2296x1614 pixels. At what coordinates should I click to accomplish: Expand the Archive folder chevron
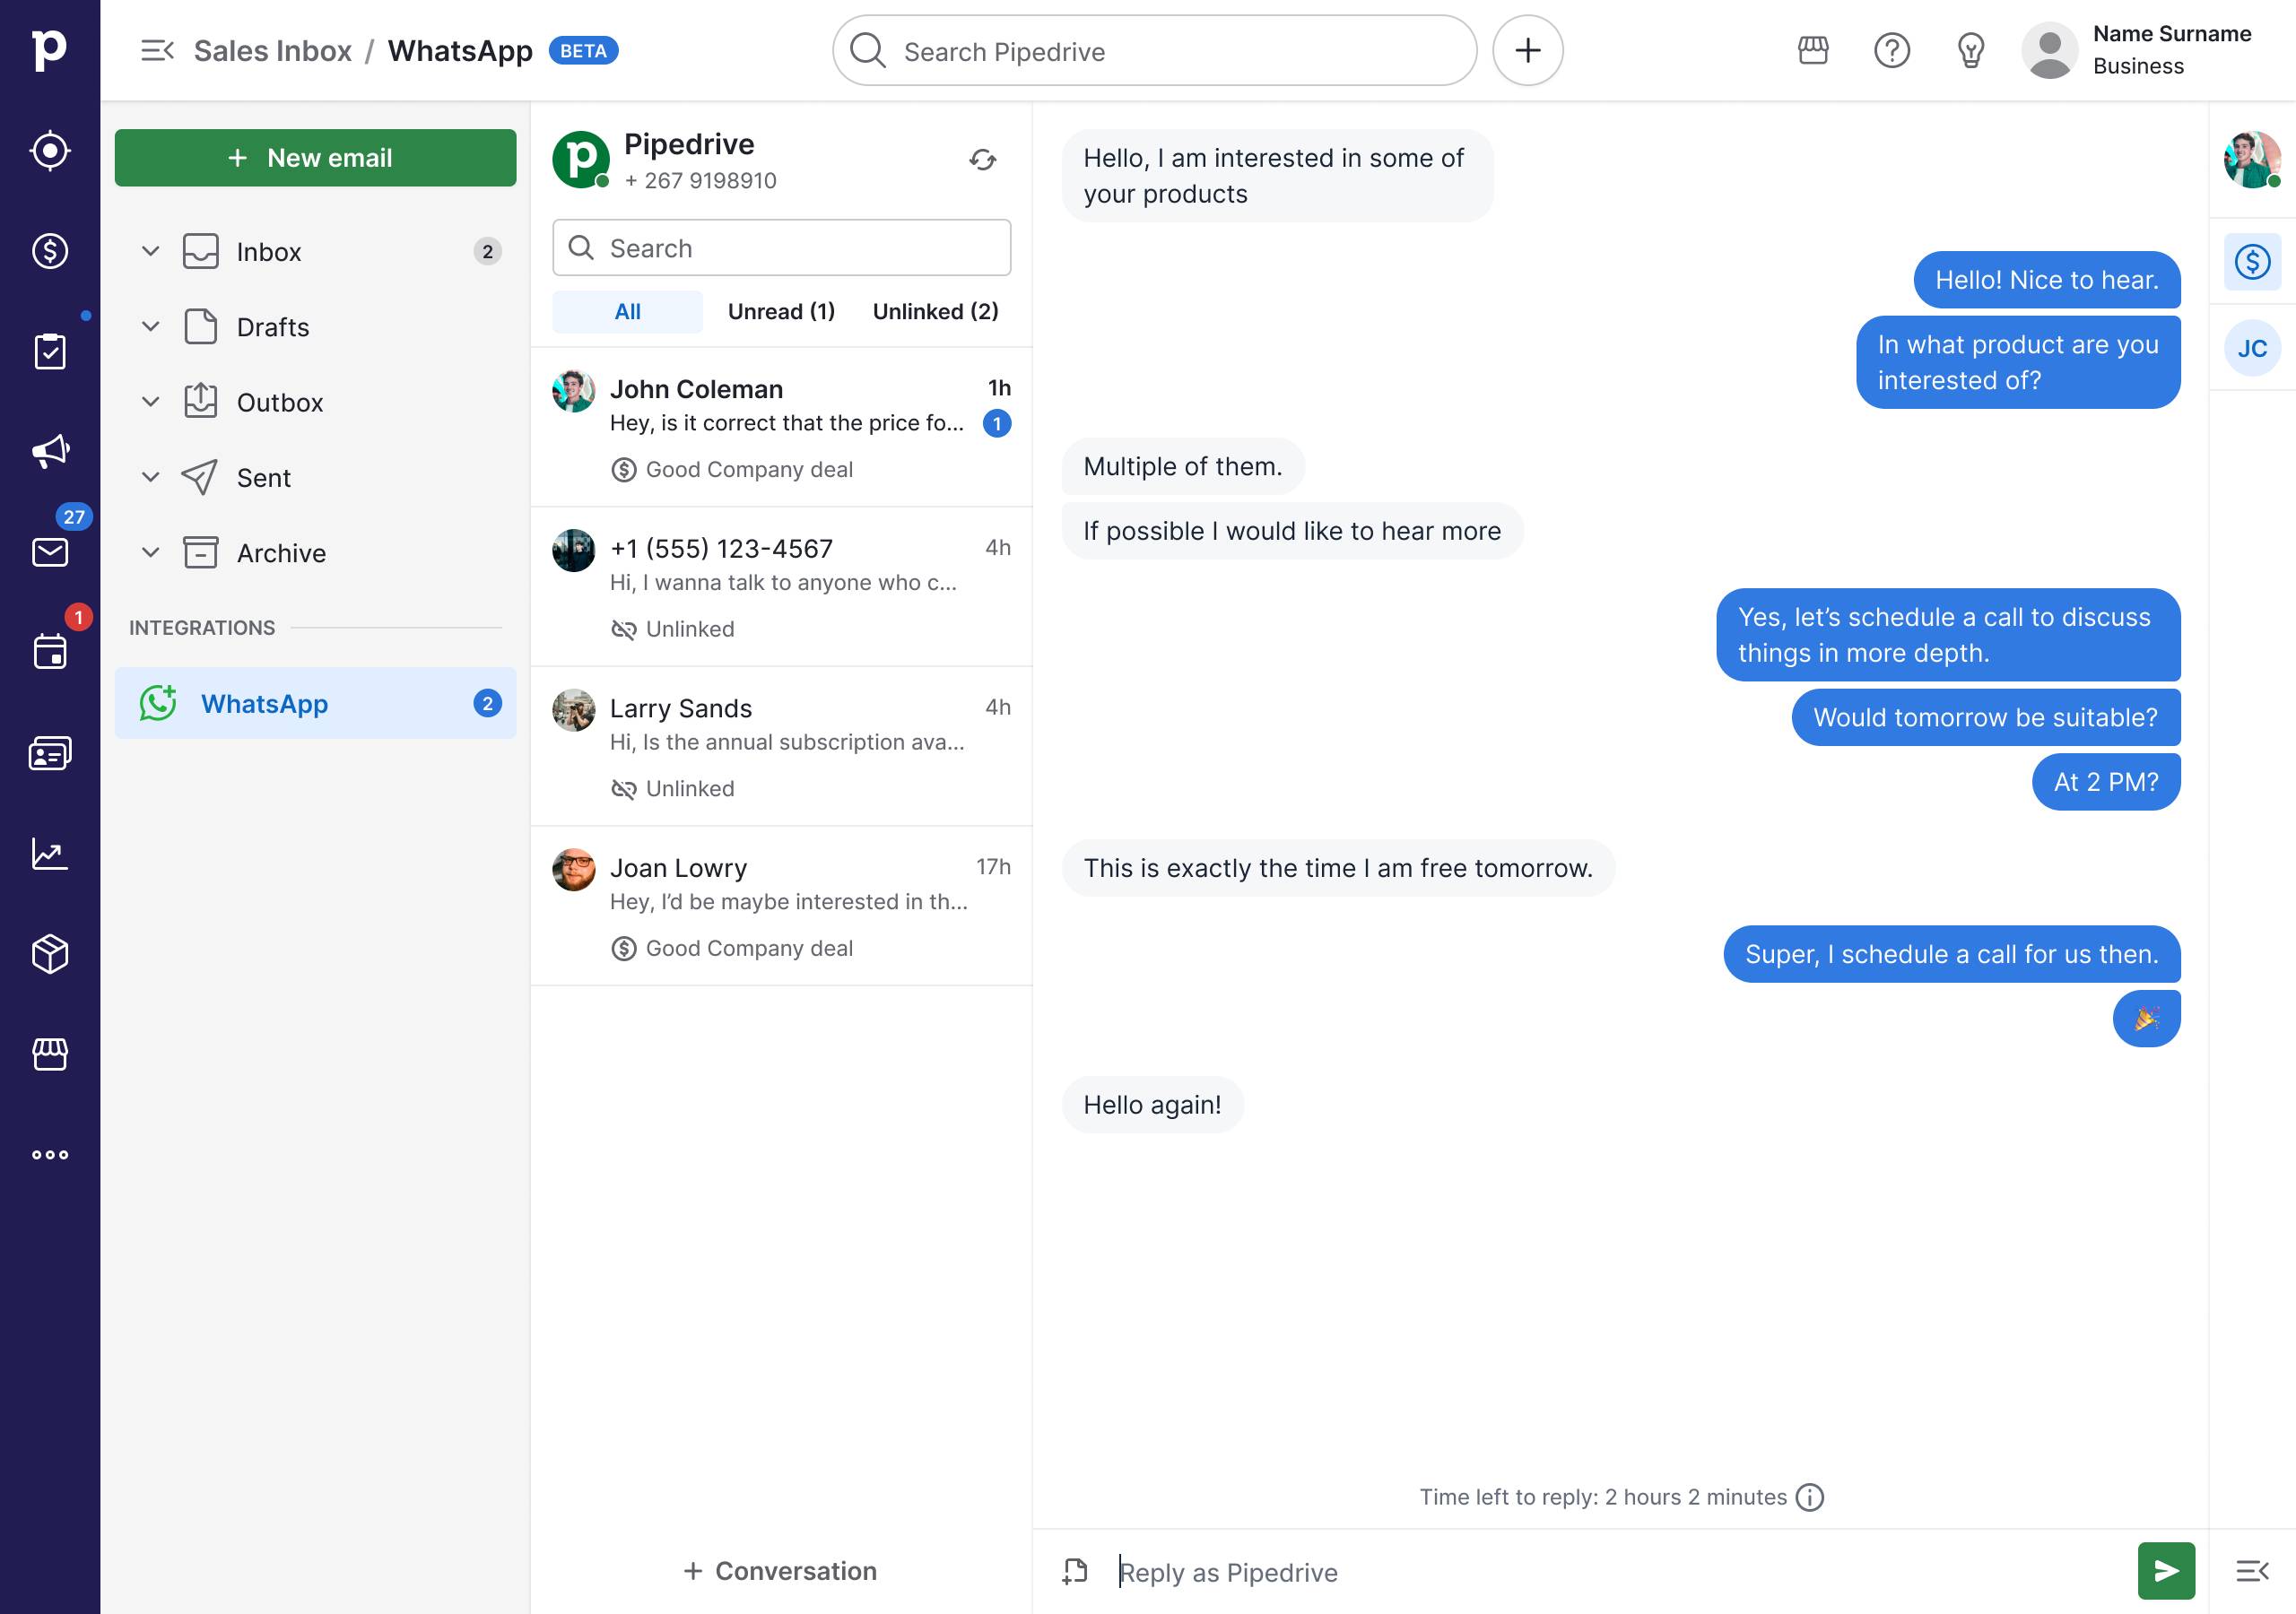click(x=151, y=552)
